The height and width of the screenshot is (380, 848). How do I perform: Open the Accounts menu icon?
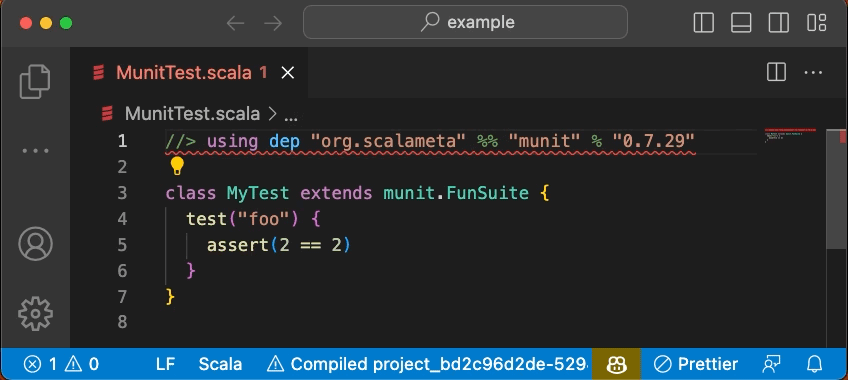tap(35, 244)
